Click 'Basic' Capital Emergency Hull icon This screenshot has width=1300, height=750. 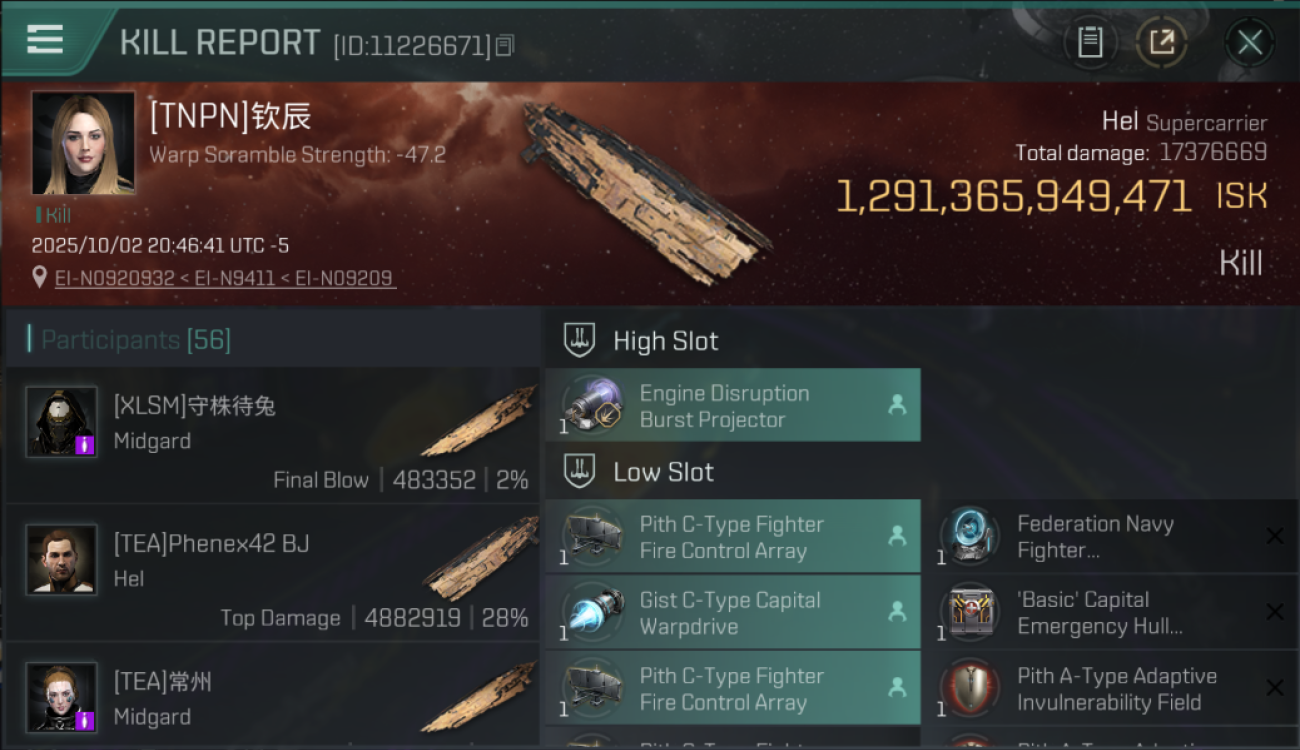970,613
